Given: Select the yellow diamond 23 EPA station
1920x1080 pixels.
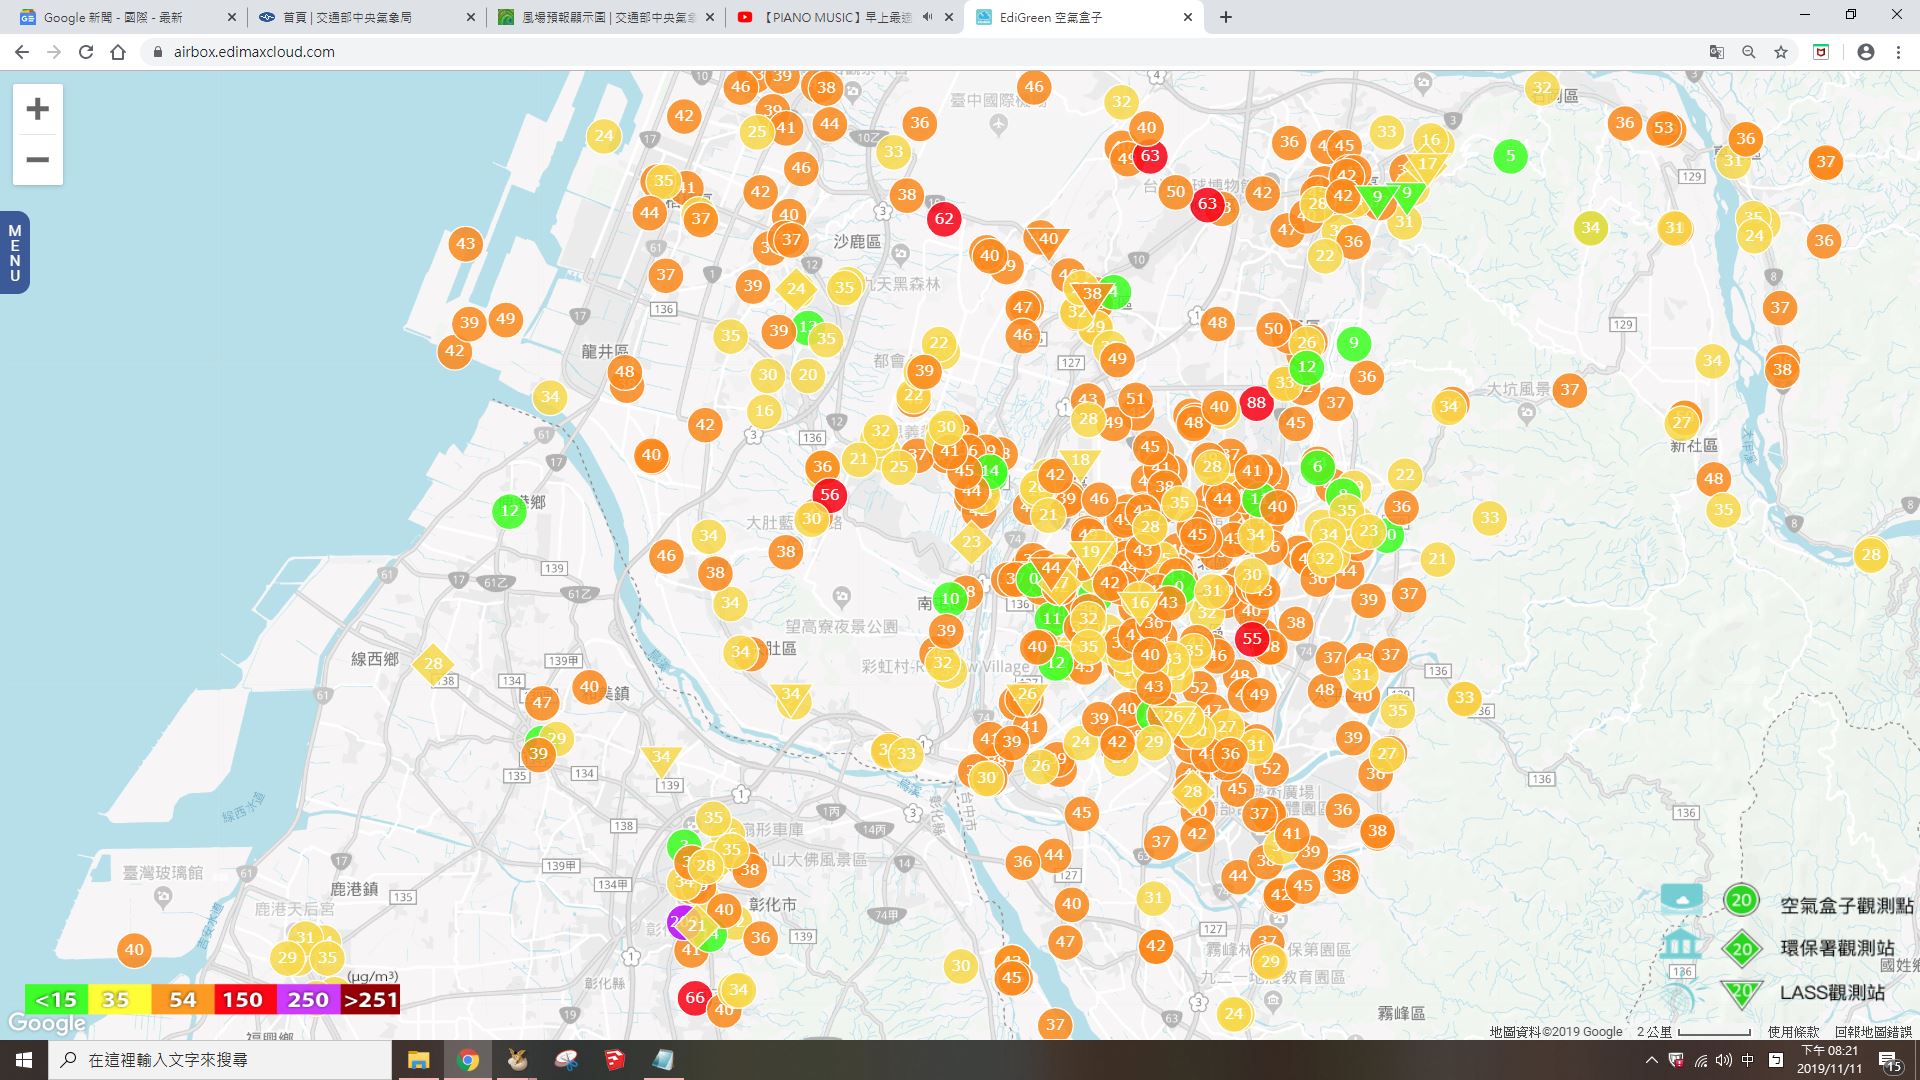Looking at the screenshot, I should (x=971, y=543).
